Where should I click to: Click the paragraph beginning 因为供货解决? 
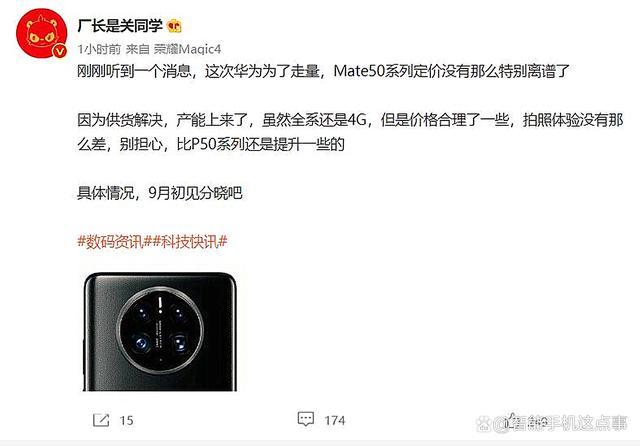coord(350,132)
